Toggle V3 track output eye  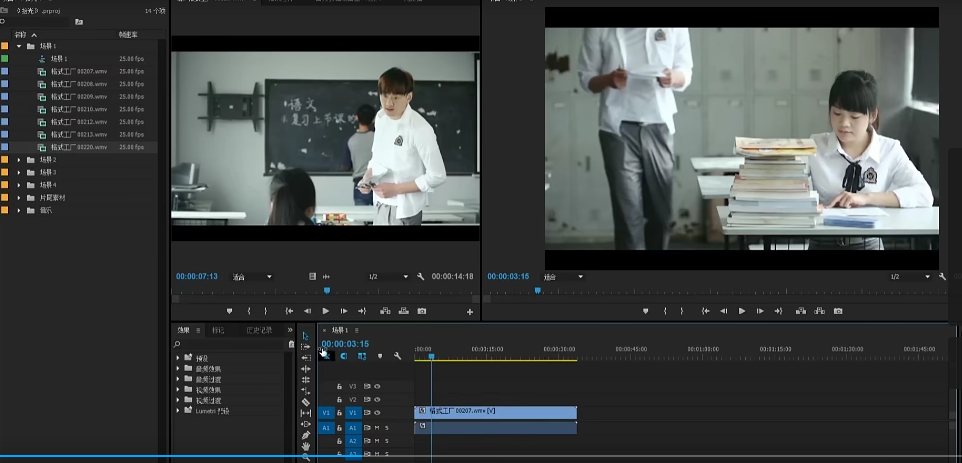(377, 386)
